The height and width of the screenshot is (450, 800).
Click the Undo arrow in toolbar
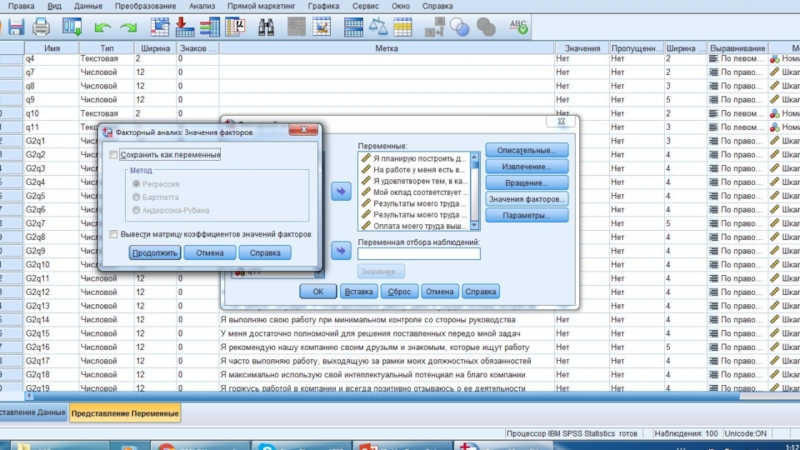[x=102, y=26]
